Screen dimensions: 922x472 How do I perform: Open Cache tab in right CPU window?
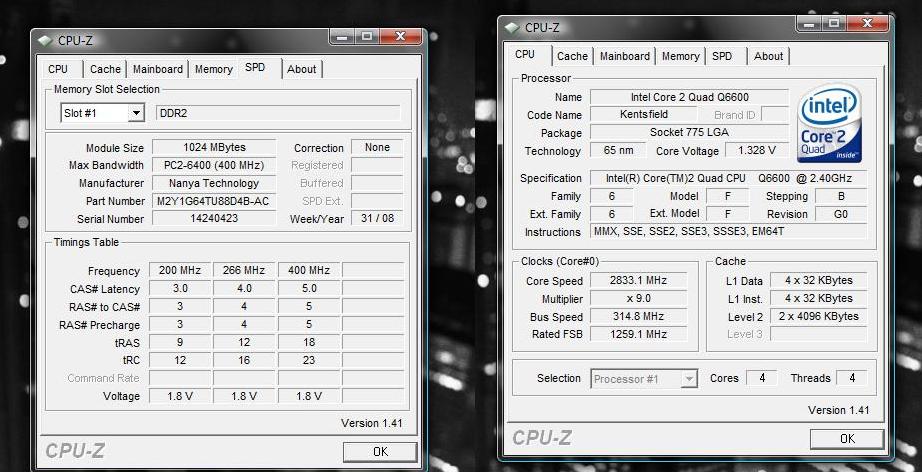572,56
